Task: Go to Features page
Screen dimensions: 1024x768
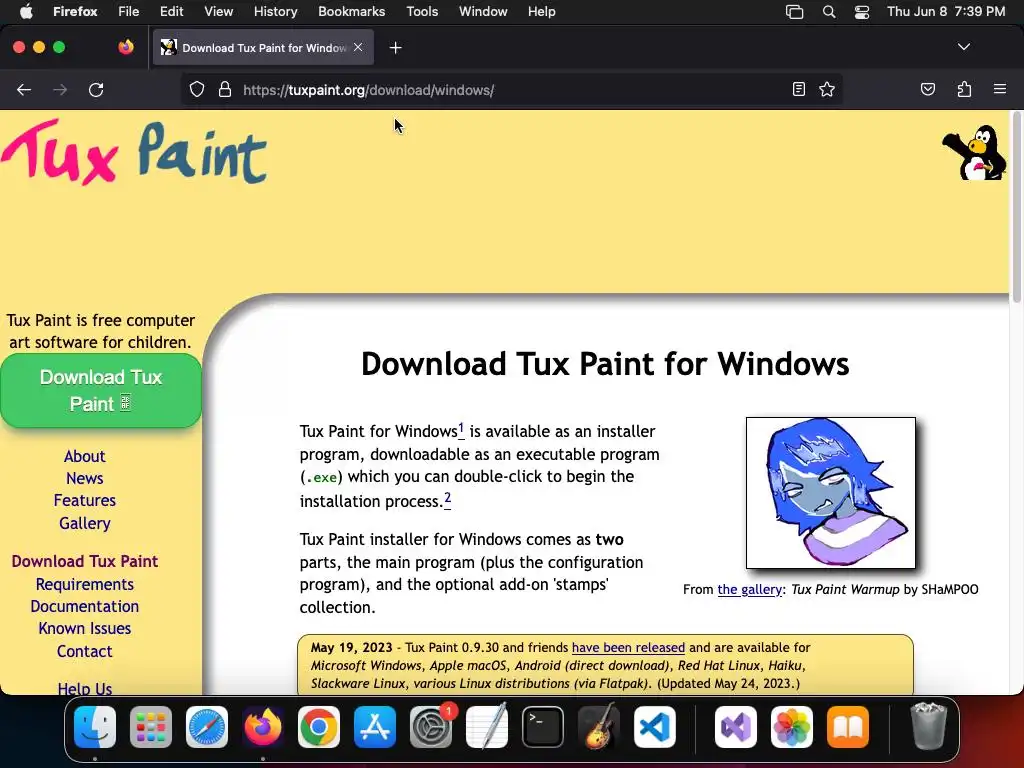Action: (x=84, y=501)
